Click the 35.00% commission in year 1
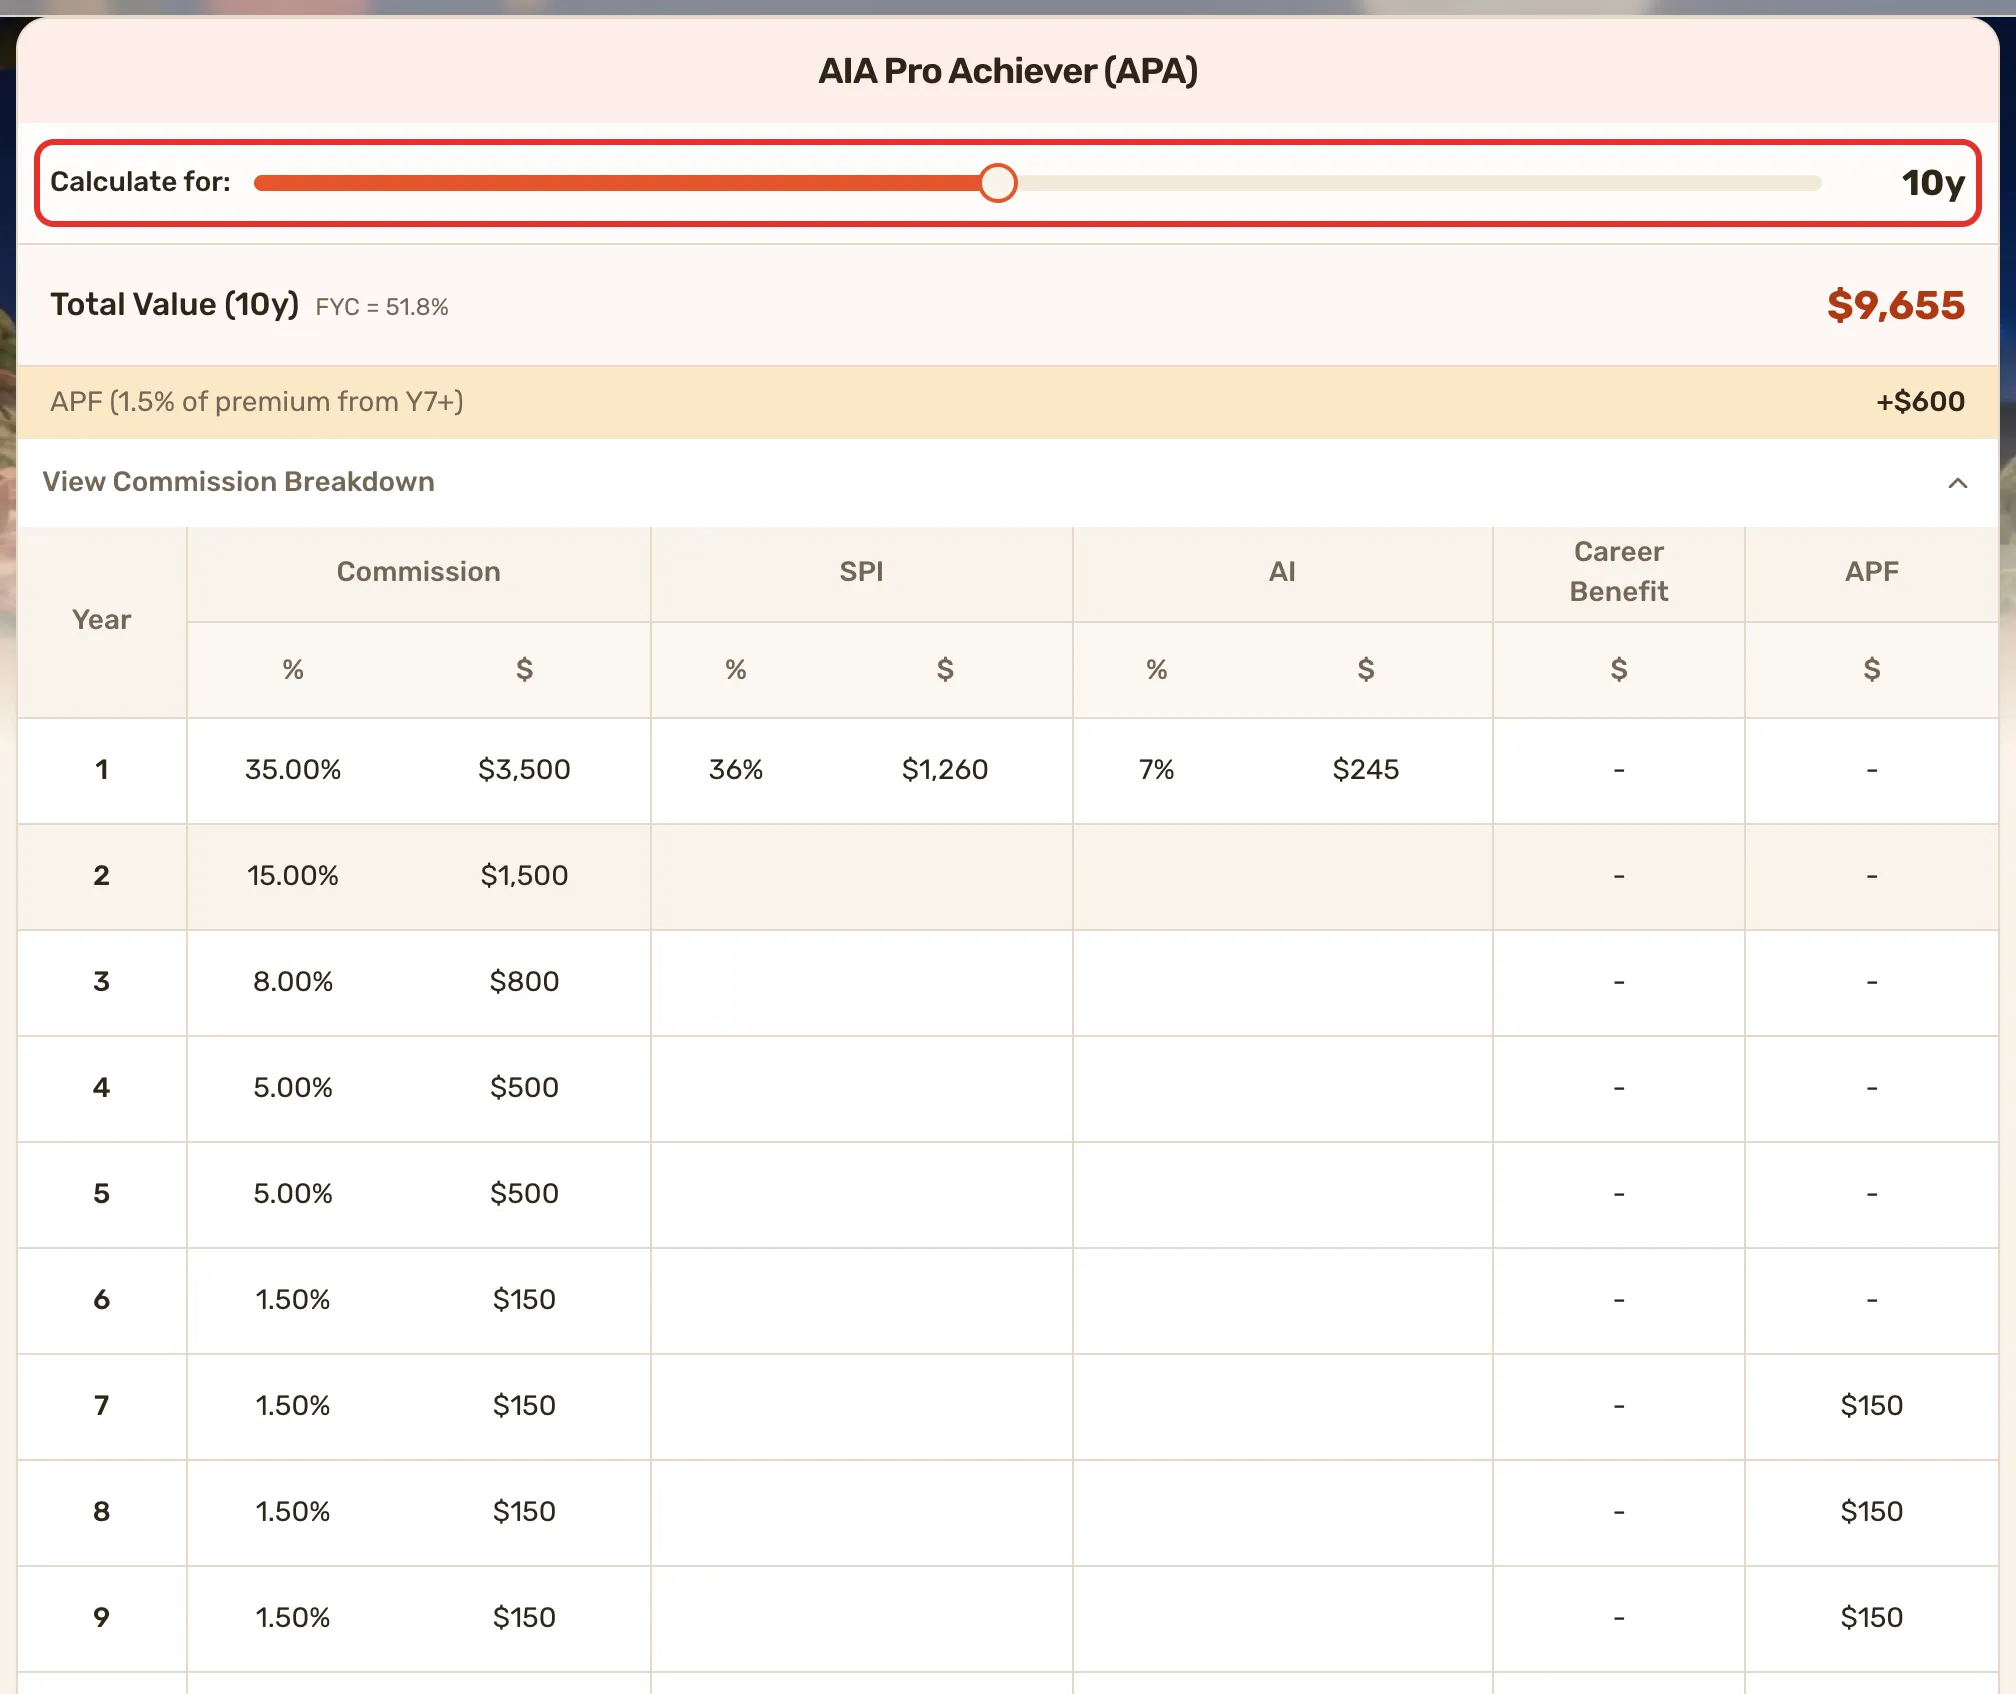Image resolution: width=2016 pixels, height=1694 pixels. pos(293,770)
